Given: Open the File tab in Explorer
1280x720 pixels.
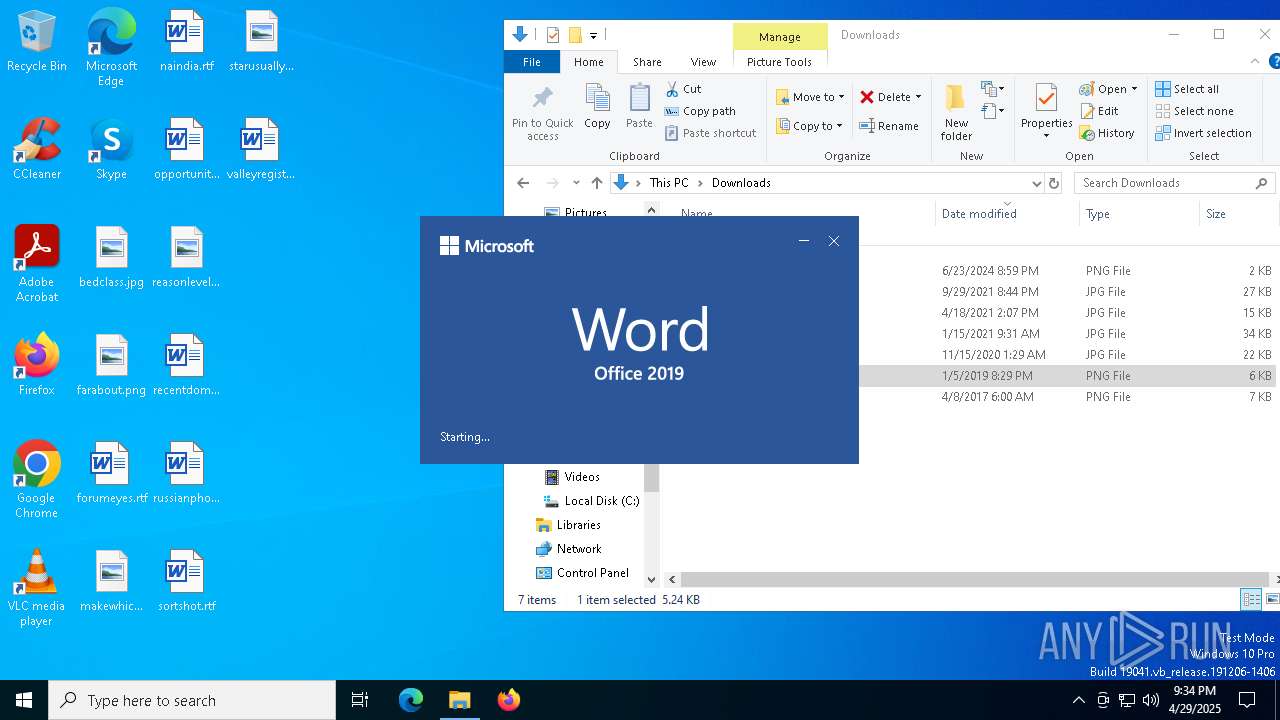Looking at the screenshot, I should click(x=532, y=62).
